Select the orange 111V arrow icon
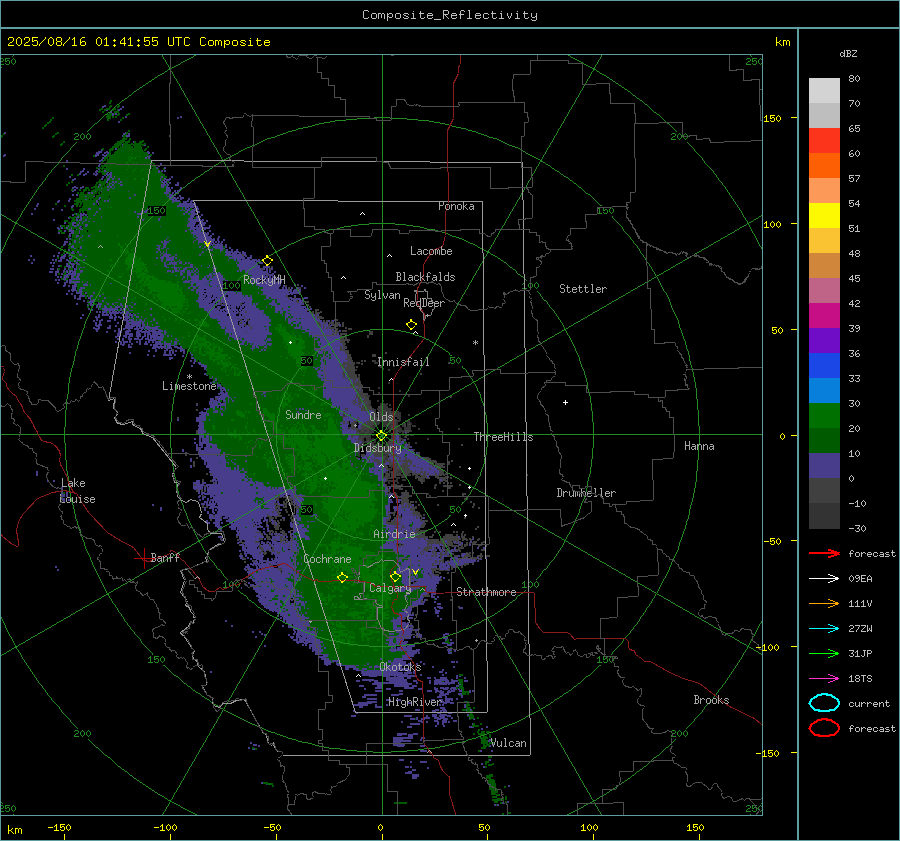 pos(824,603)
